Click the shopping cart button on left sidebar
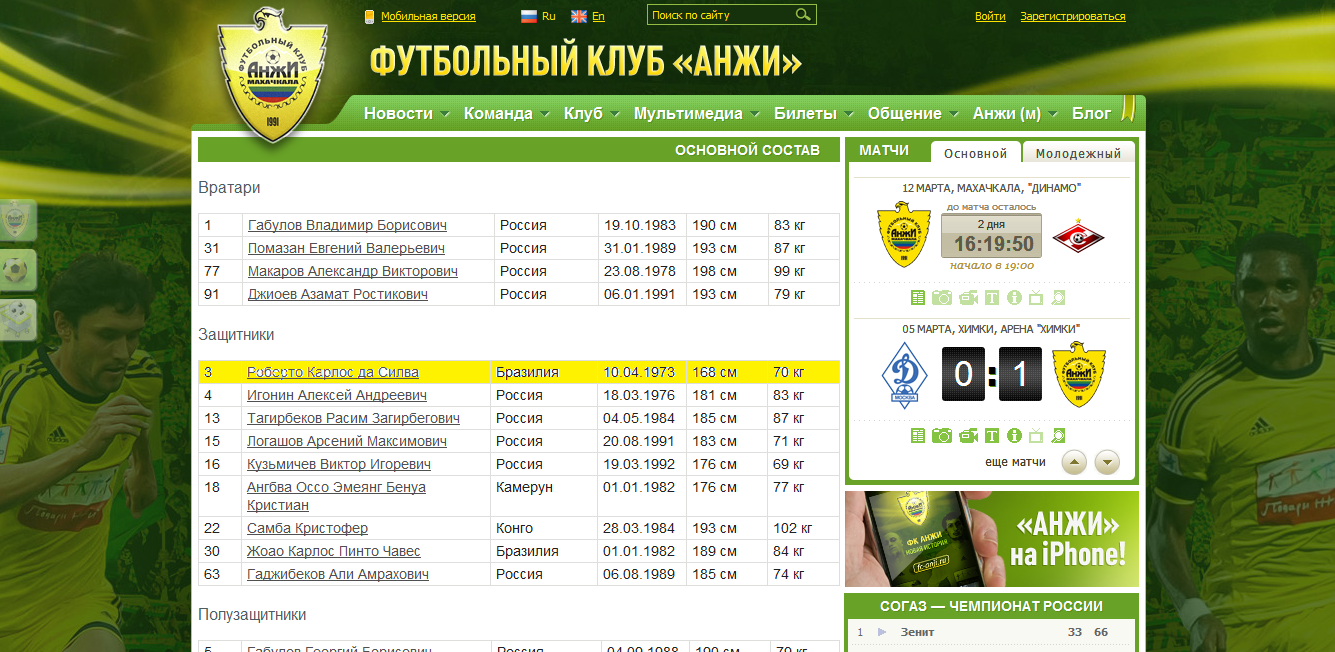Screen dimensions: 1335x652 (x=17, y=320)
